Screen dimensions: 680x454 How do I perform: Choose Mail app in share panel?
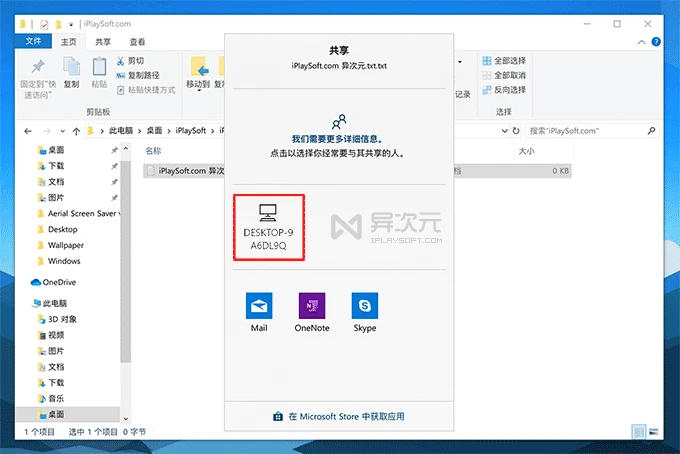259,312
